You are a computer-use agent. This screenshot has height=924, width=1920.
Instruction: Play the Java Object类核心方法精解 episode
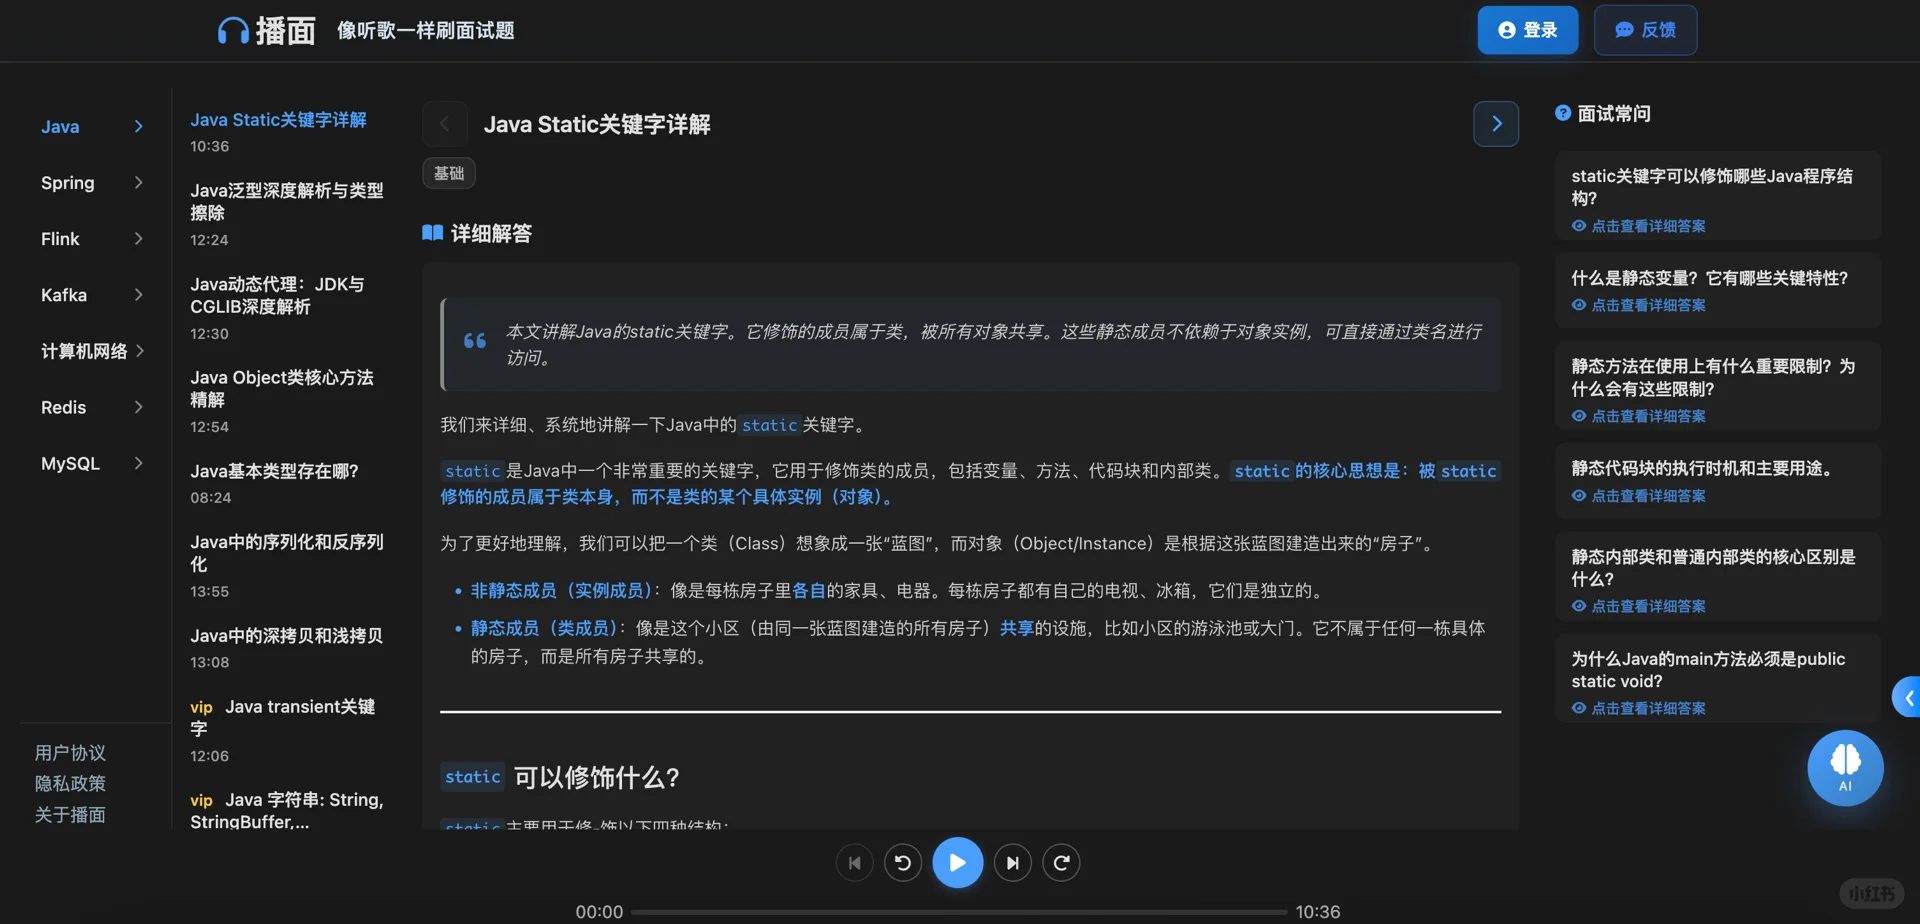click(x=282, y=388)
